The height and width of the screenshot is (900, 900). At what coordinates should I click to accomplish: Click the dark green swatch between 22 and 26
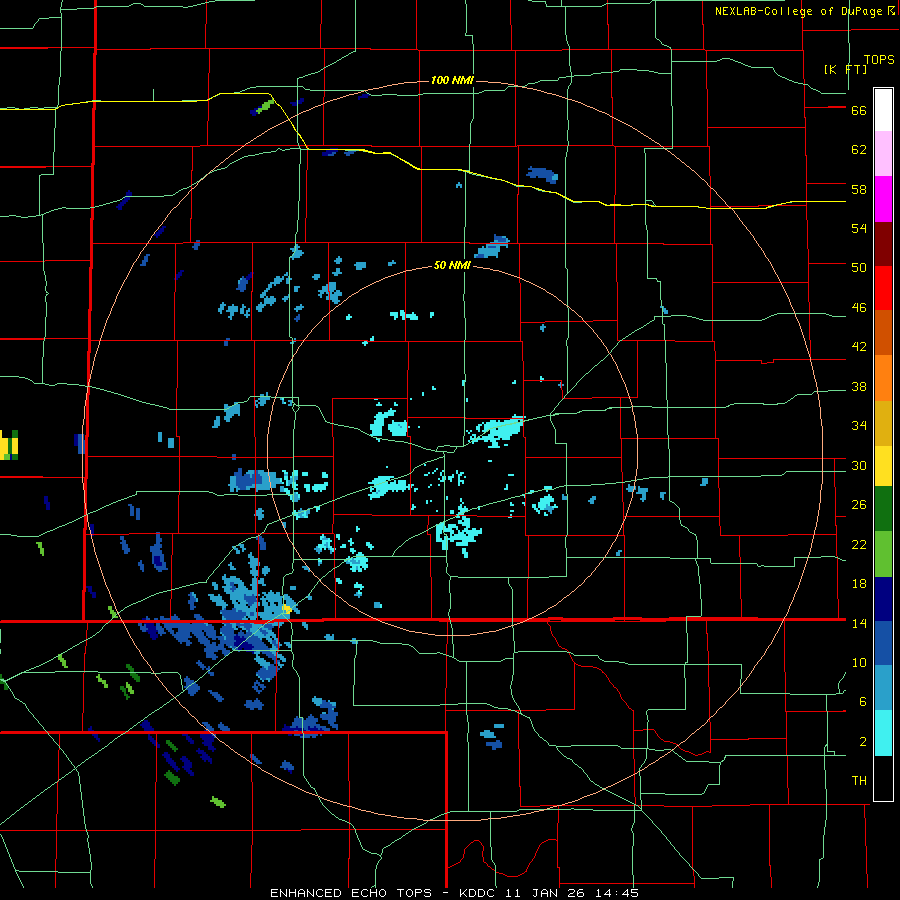point(883,509)
